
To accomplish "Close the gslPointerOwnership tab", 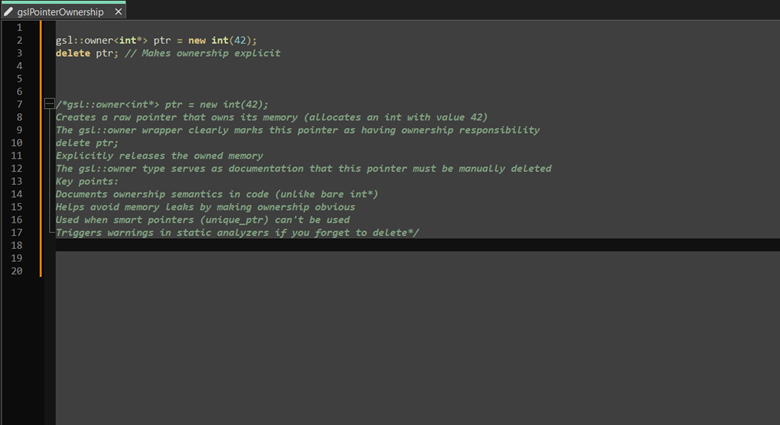I will tap(119, 11).
